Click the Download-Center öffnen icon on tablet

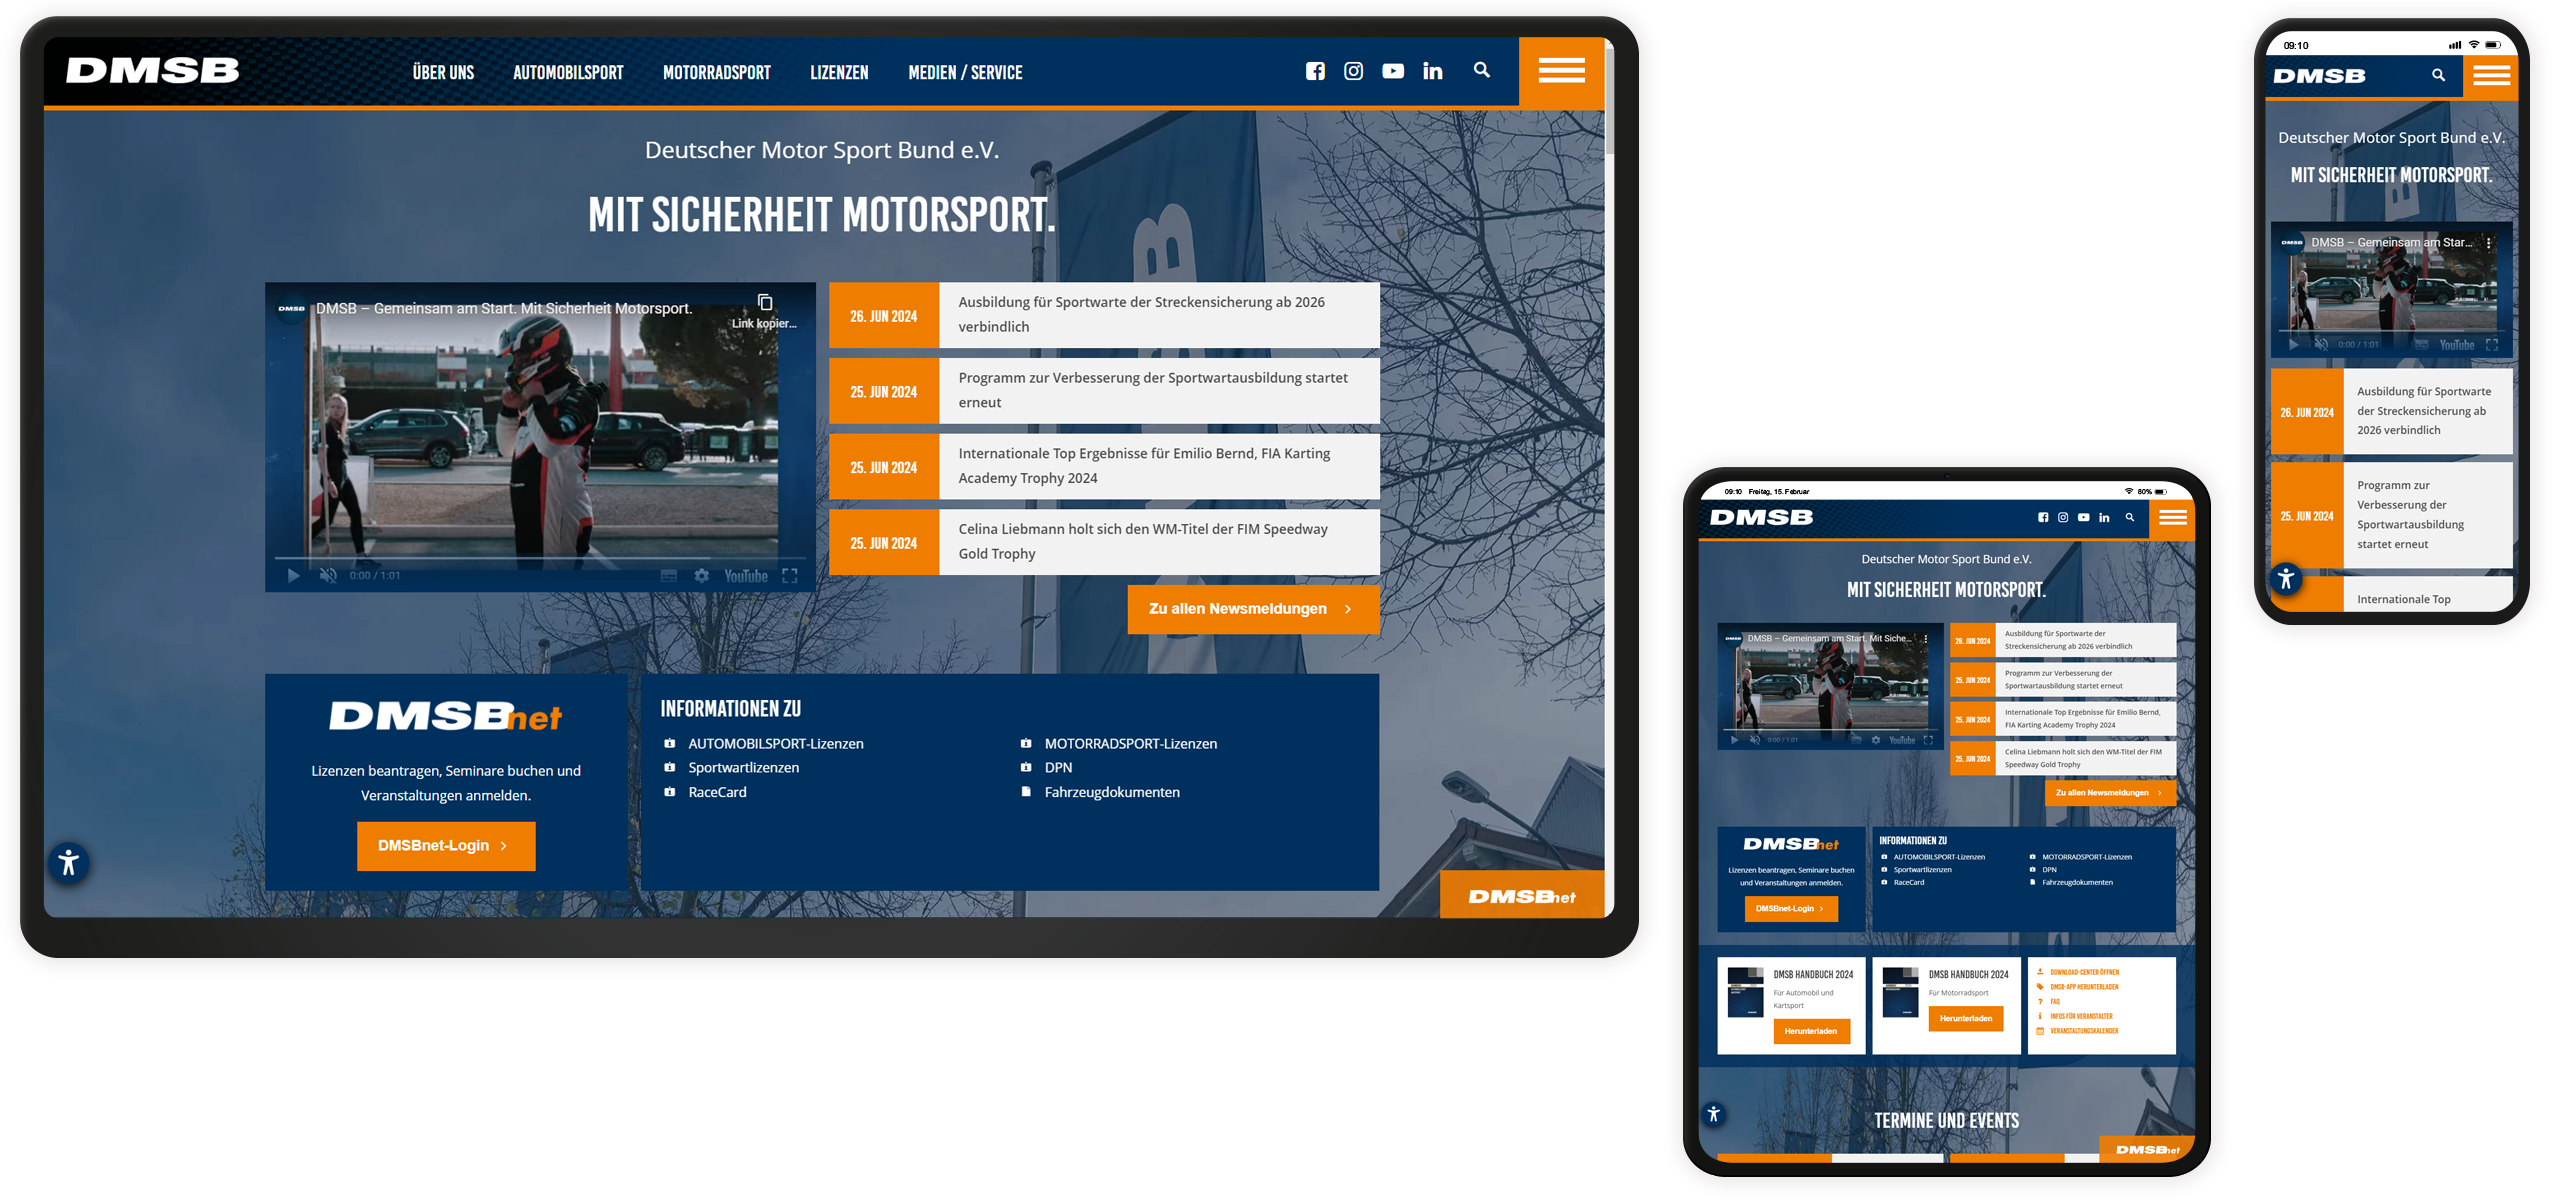pyautogui.click(x=2039, y=971)
